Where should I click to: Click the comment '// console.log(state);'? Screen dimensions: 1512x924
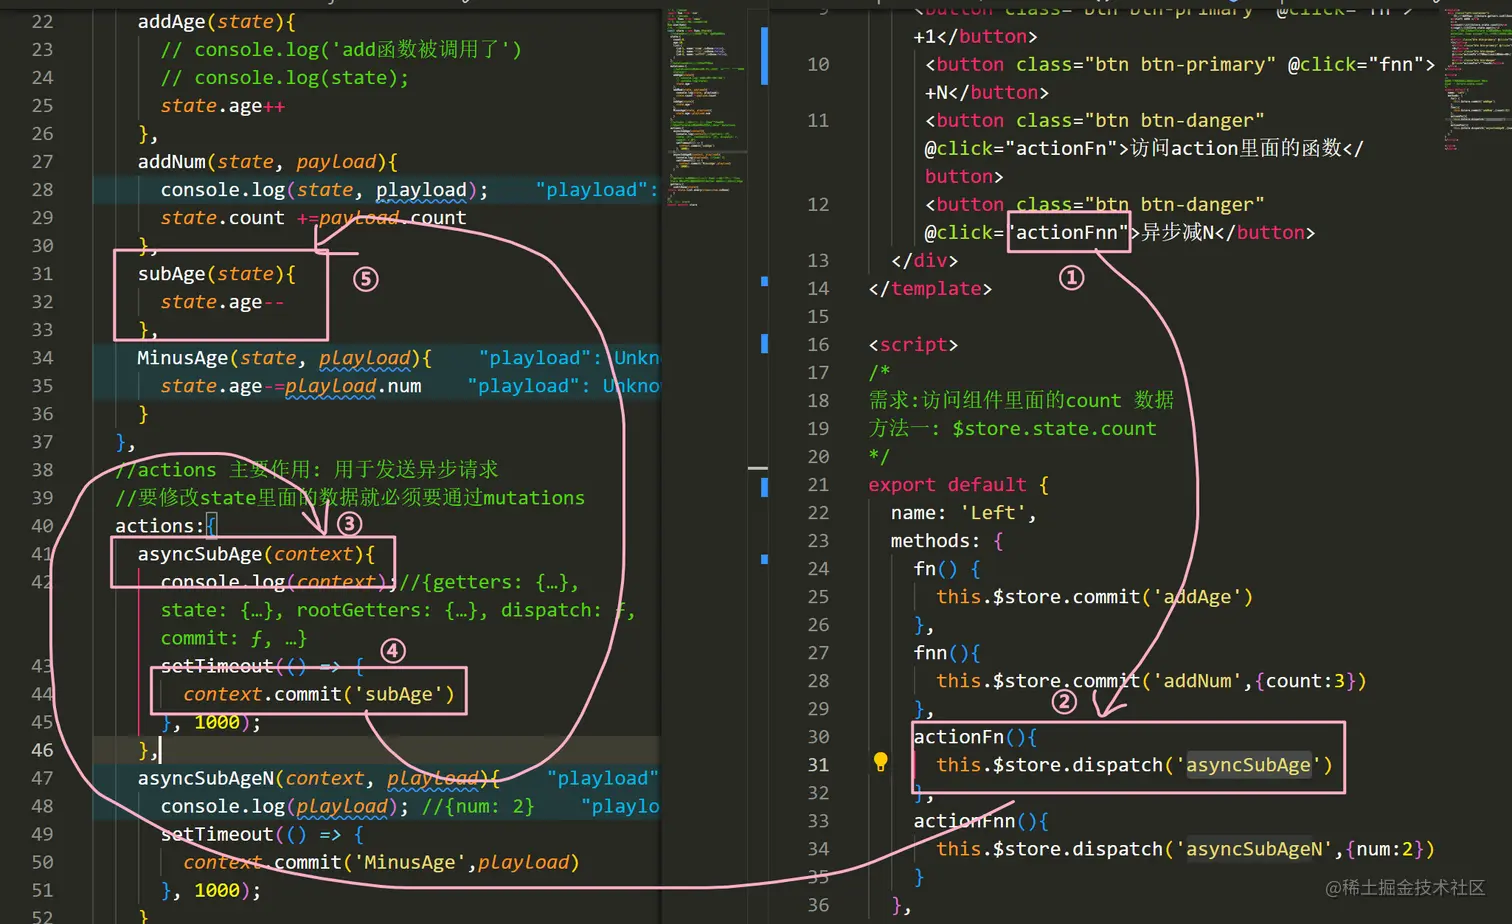(x=285, y=78)
